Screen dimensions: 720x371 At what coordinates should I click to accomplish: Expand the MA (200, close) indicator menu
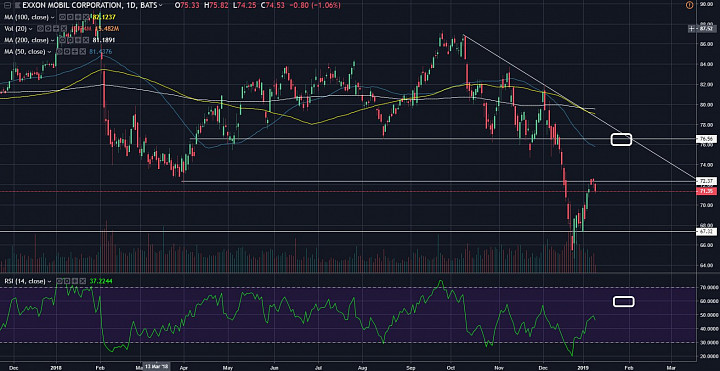click(x=53, y=40)
